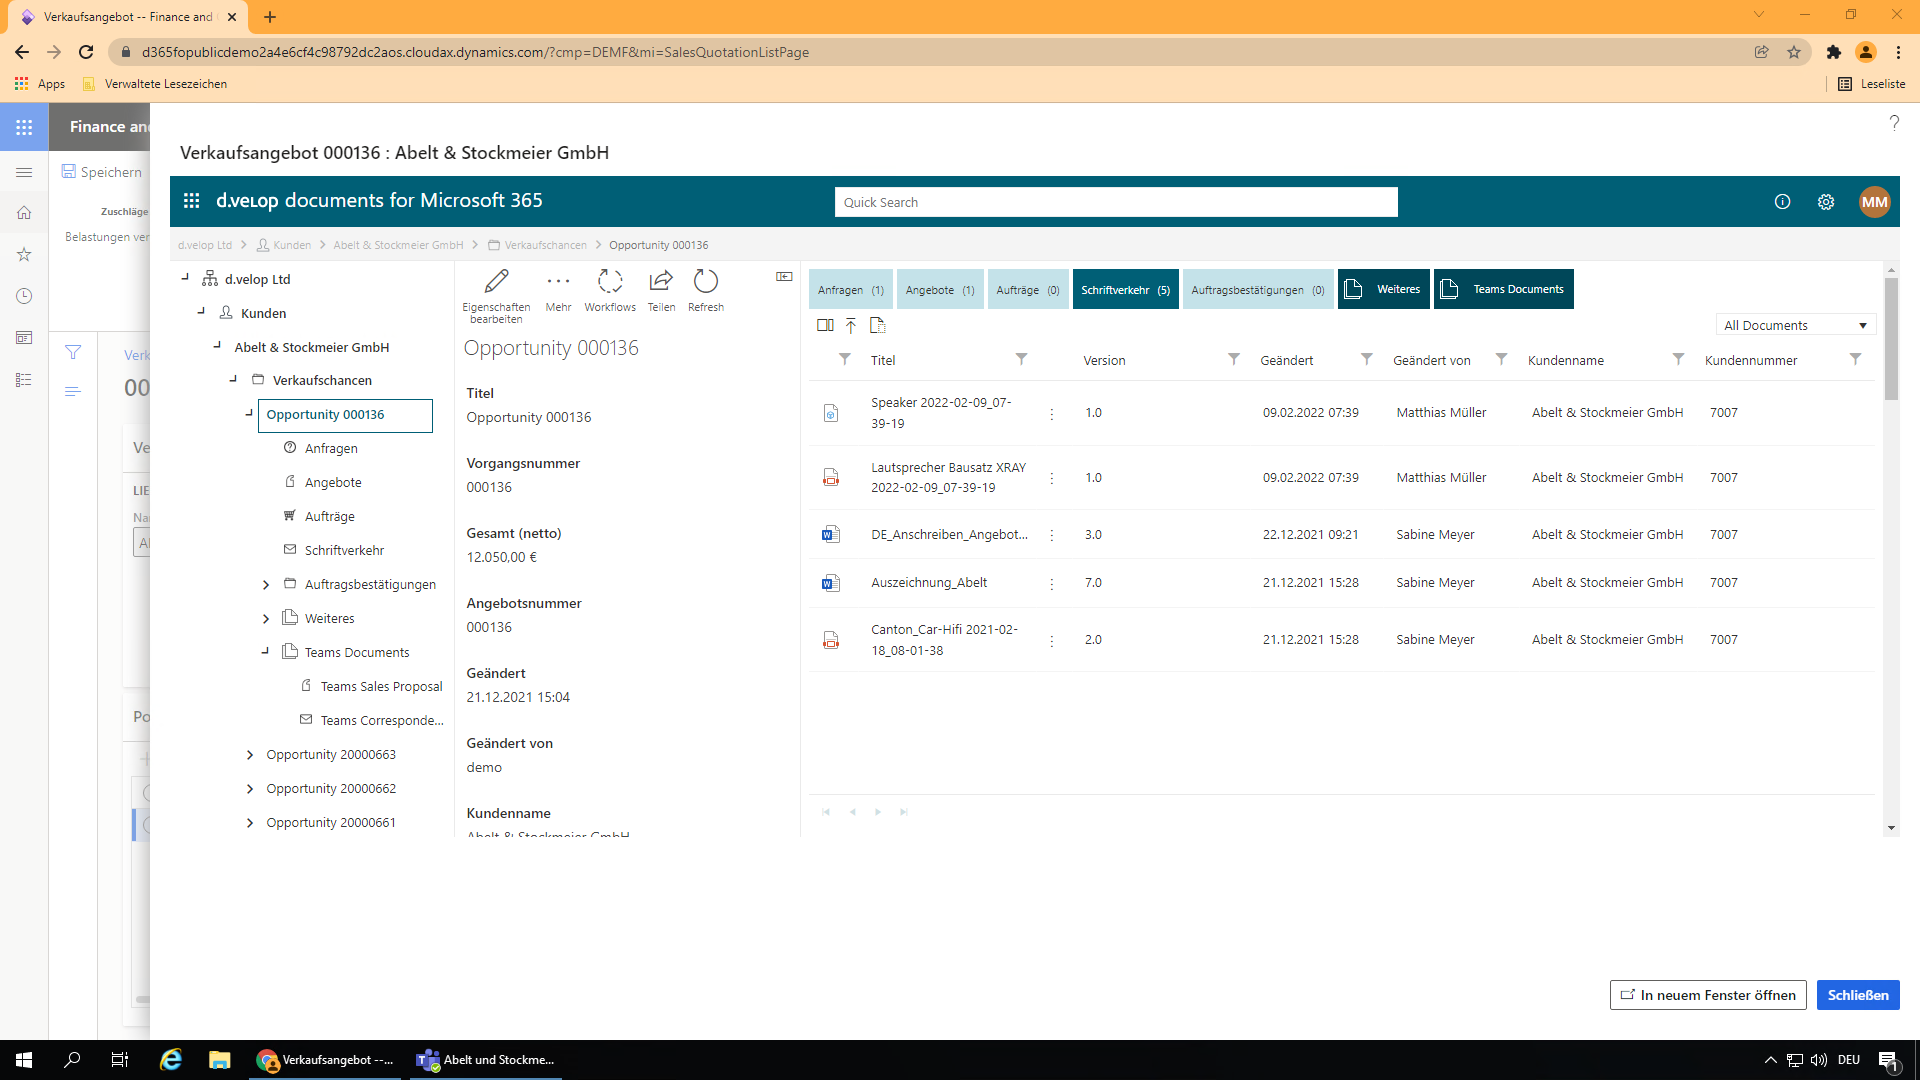Filter the Version column
Screen dimensions: 1920x1080
click(x=1234, y=359)
